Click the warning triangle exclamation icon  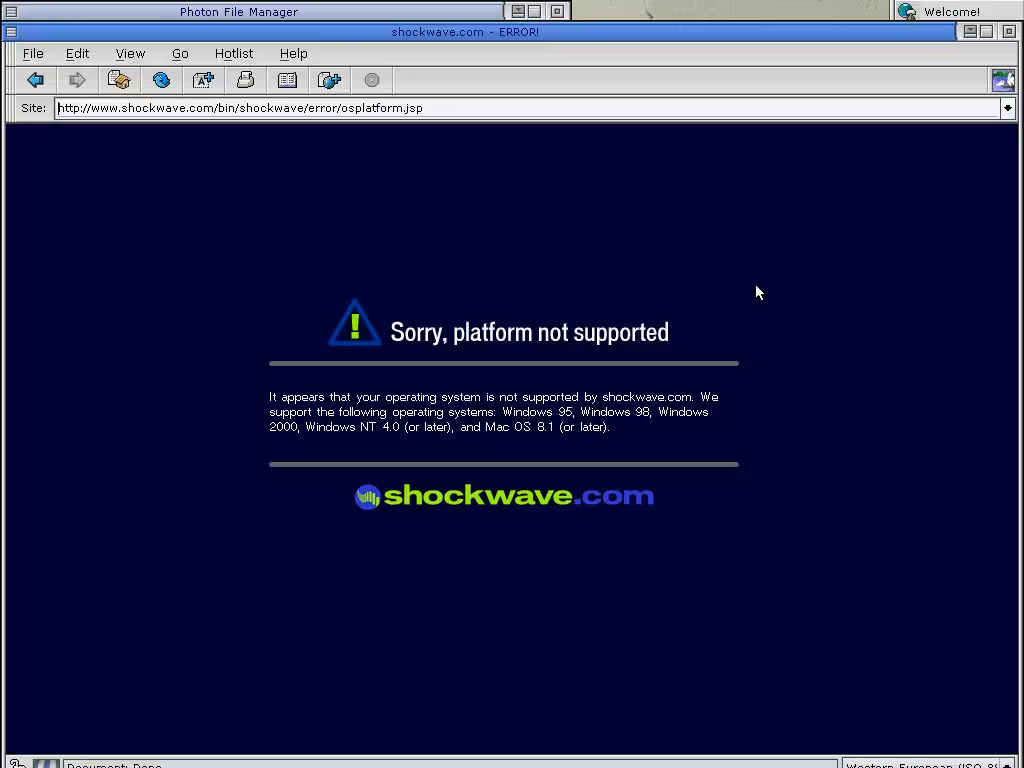click(355, 323)
